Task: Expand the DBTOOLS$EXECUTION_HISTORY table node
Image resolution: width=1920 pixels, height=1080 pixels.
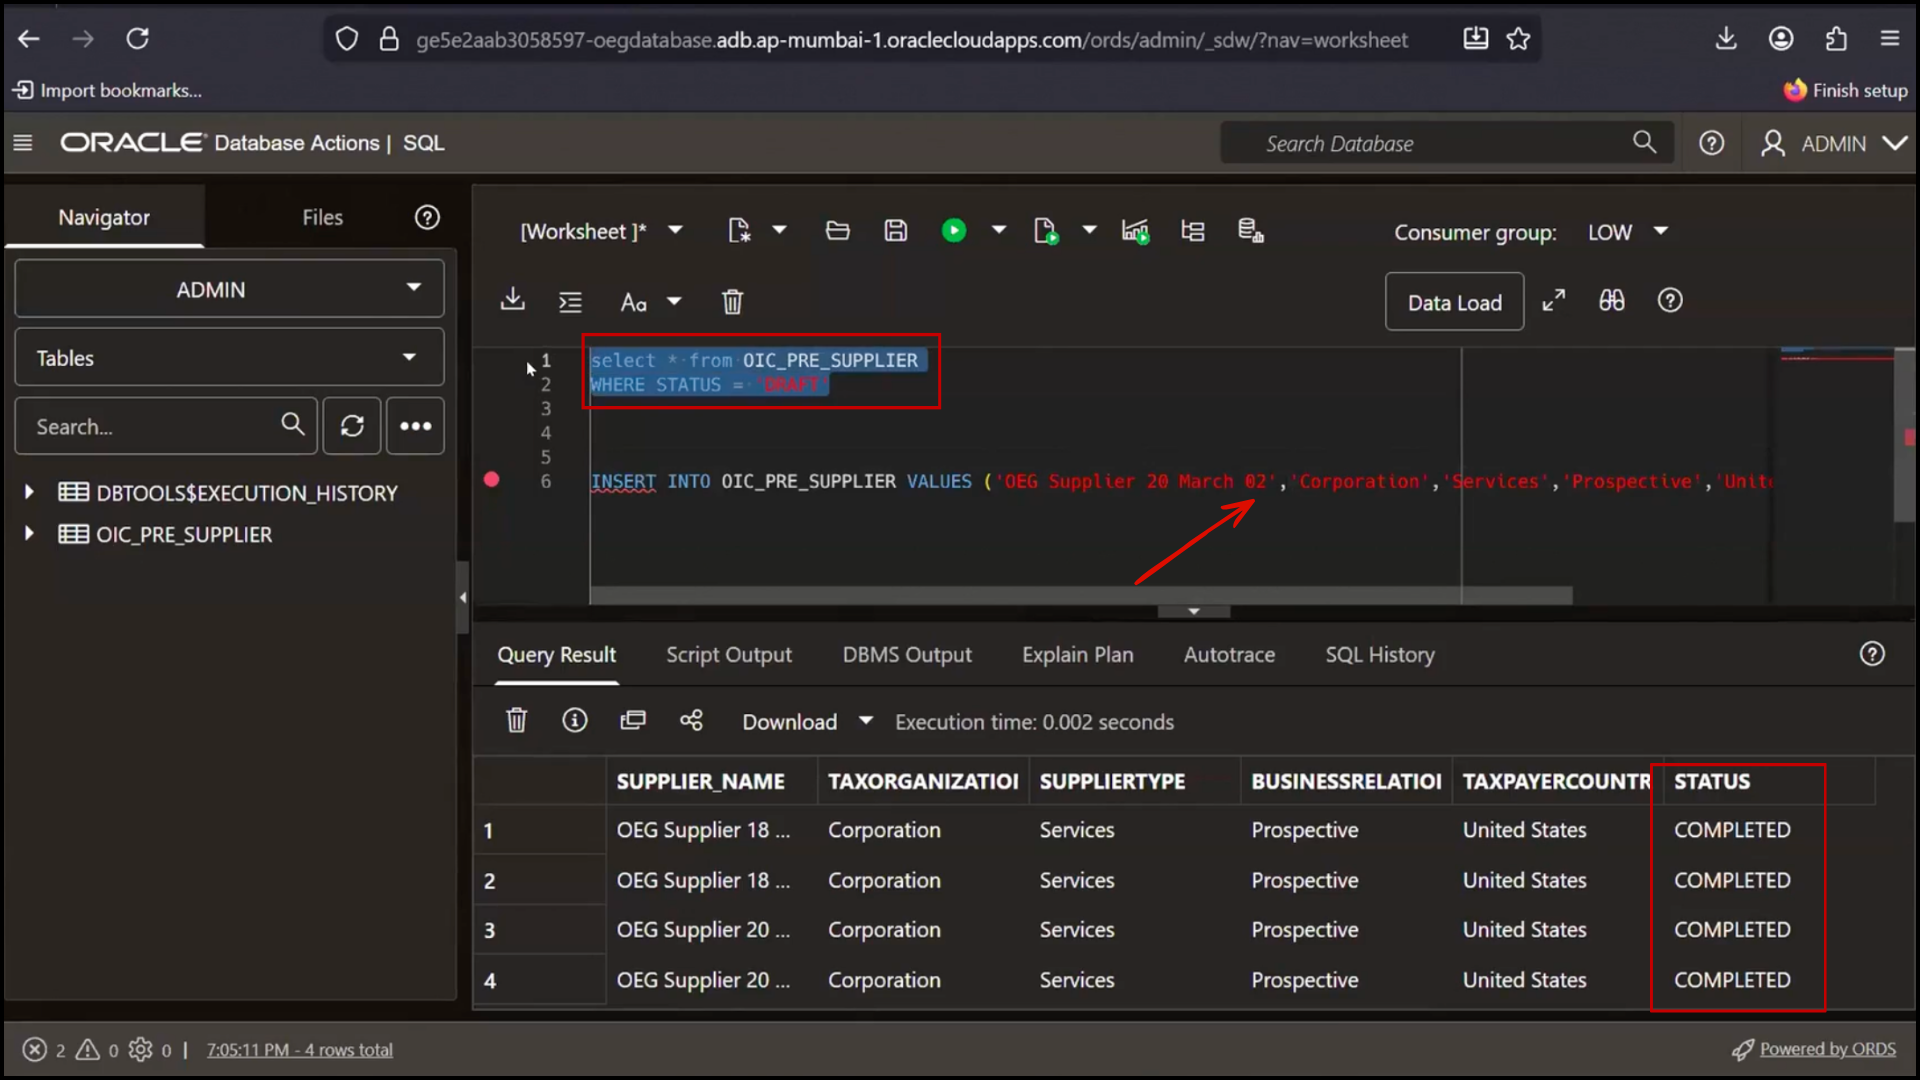Action: (29, 492)
